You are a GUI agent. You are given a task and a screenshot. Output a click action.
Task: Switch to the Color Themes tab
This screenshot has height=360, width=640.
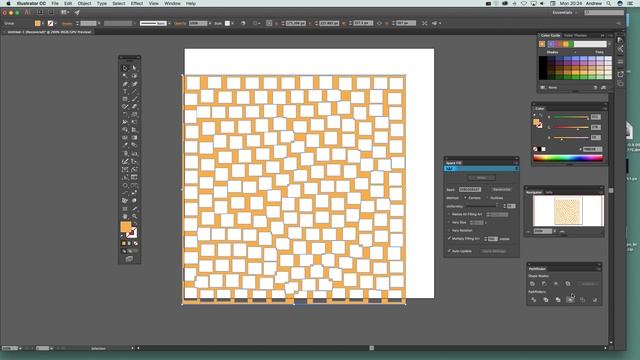575,36
